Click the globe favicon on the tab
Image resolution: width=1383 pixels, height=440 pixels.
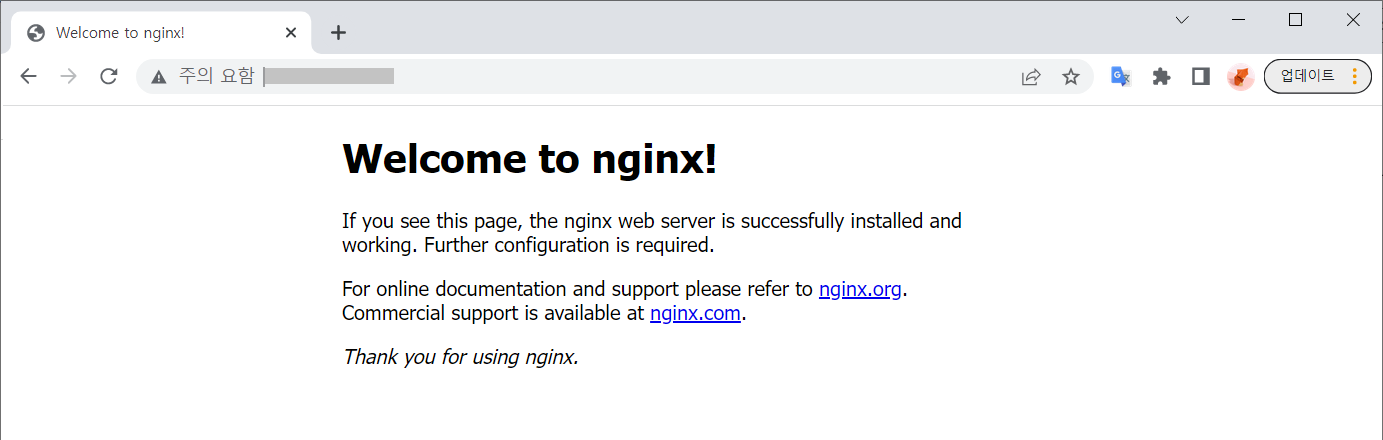(x=36, y=32)
